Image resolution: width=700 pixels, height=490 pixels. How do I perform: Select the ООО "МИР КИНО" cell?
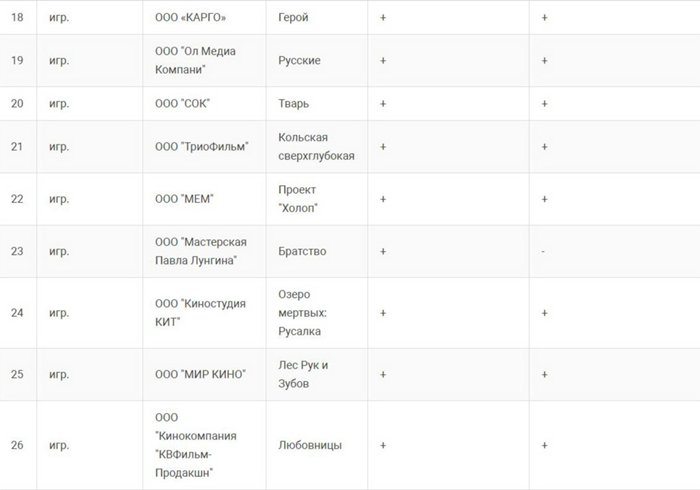(x=204, y=374)
